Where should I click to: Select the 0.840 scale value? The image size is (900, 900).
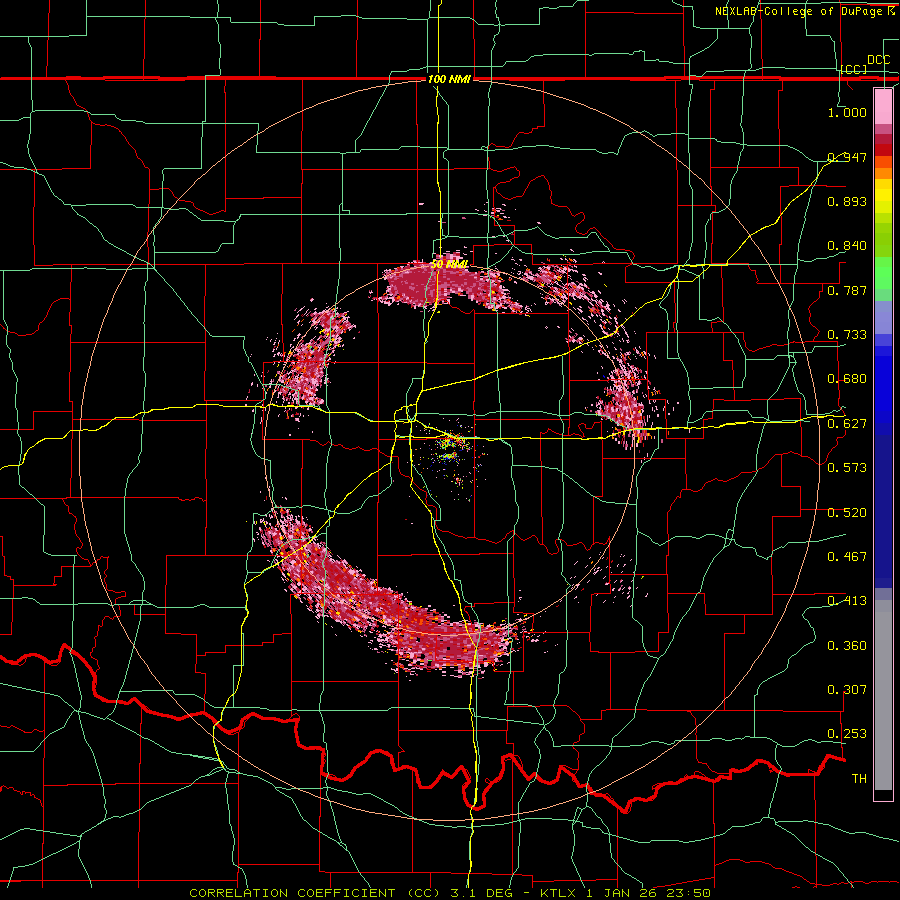coord(847,246)
